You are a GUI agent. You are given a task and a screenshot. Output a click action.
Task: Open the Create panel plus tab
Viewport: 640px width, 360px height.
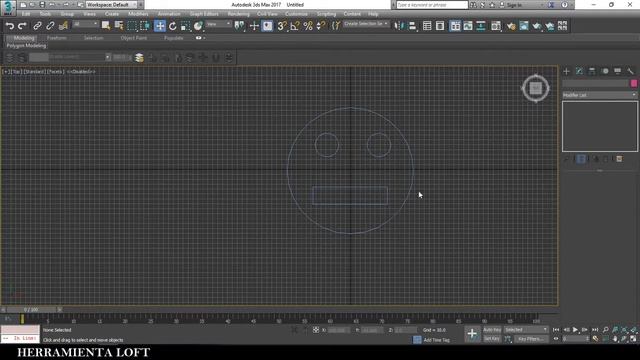(x=566, y=71)
